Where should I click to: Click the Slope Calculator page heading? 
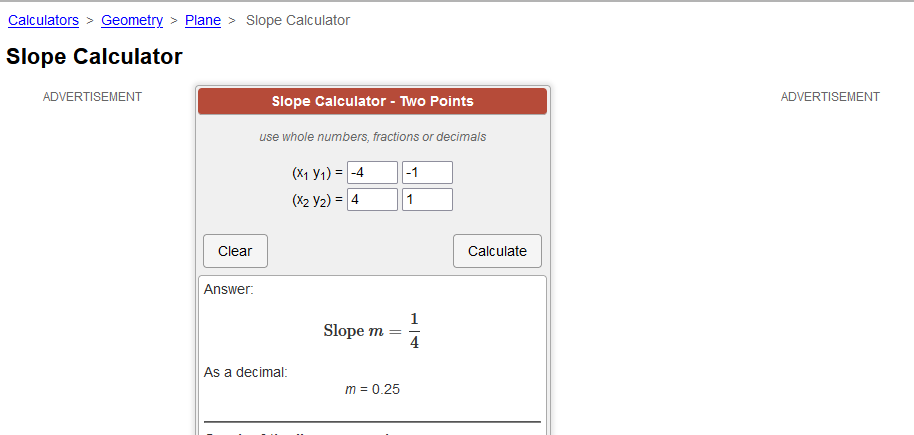click(x=94, y=57)
